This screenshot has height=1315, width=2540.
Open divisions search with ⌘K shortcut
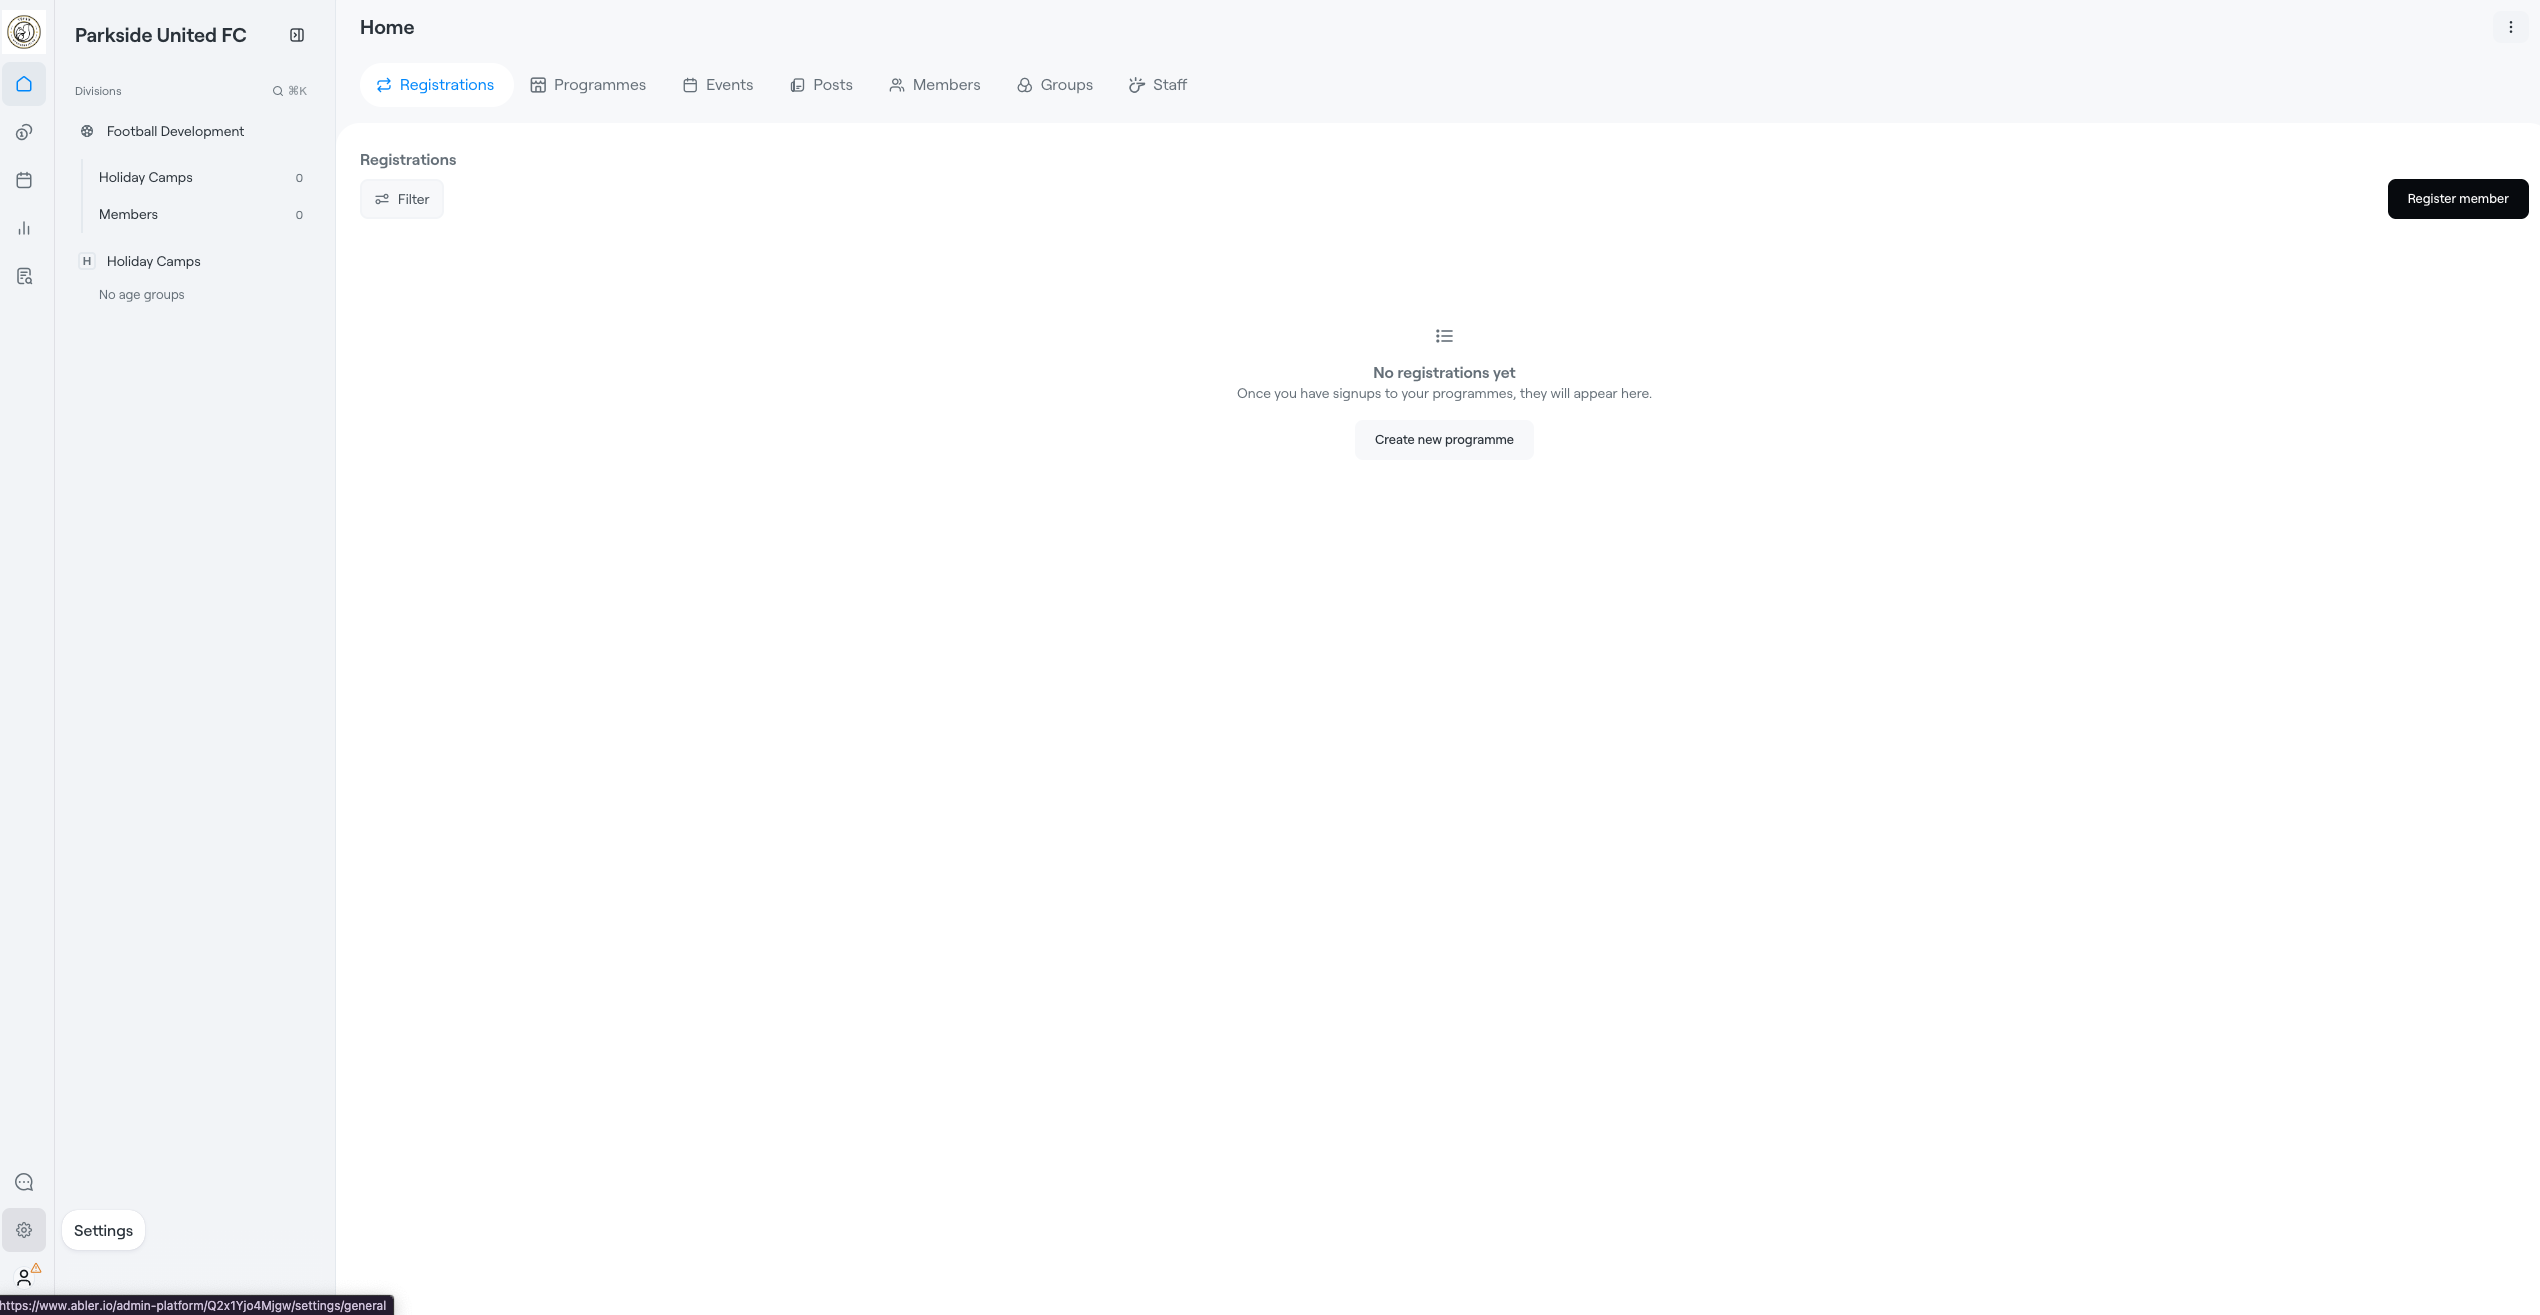click(x=289, y=91)
